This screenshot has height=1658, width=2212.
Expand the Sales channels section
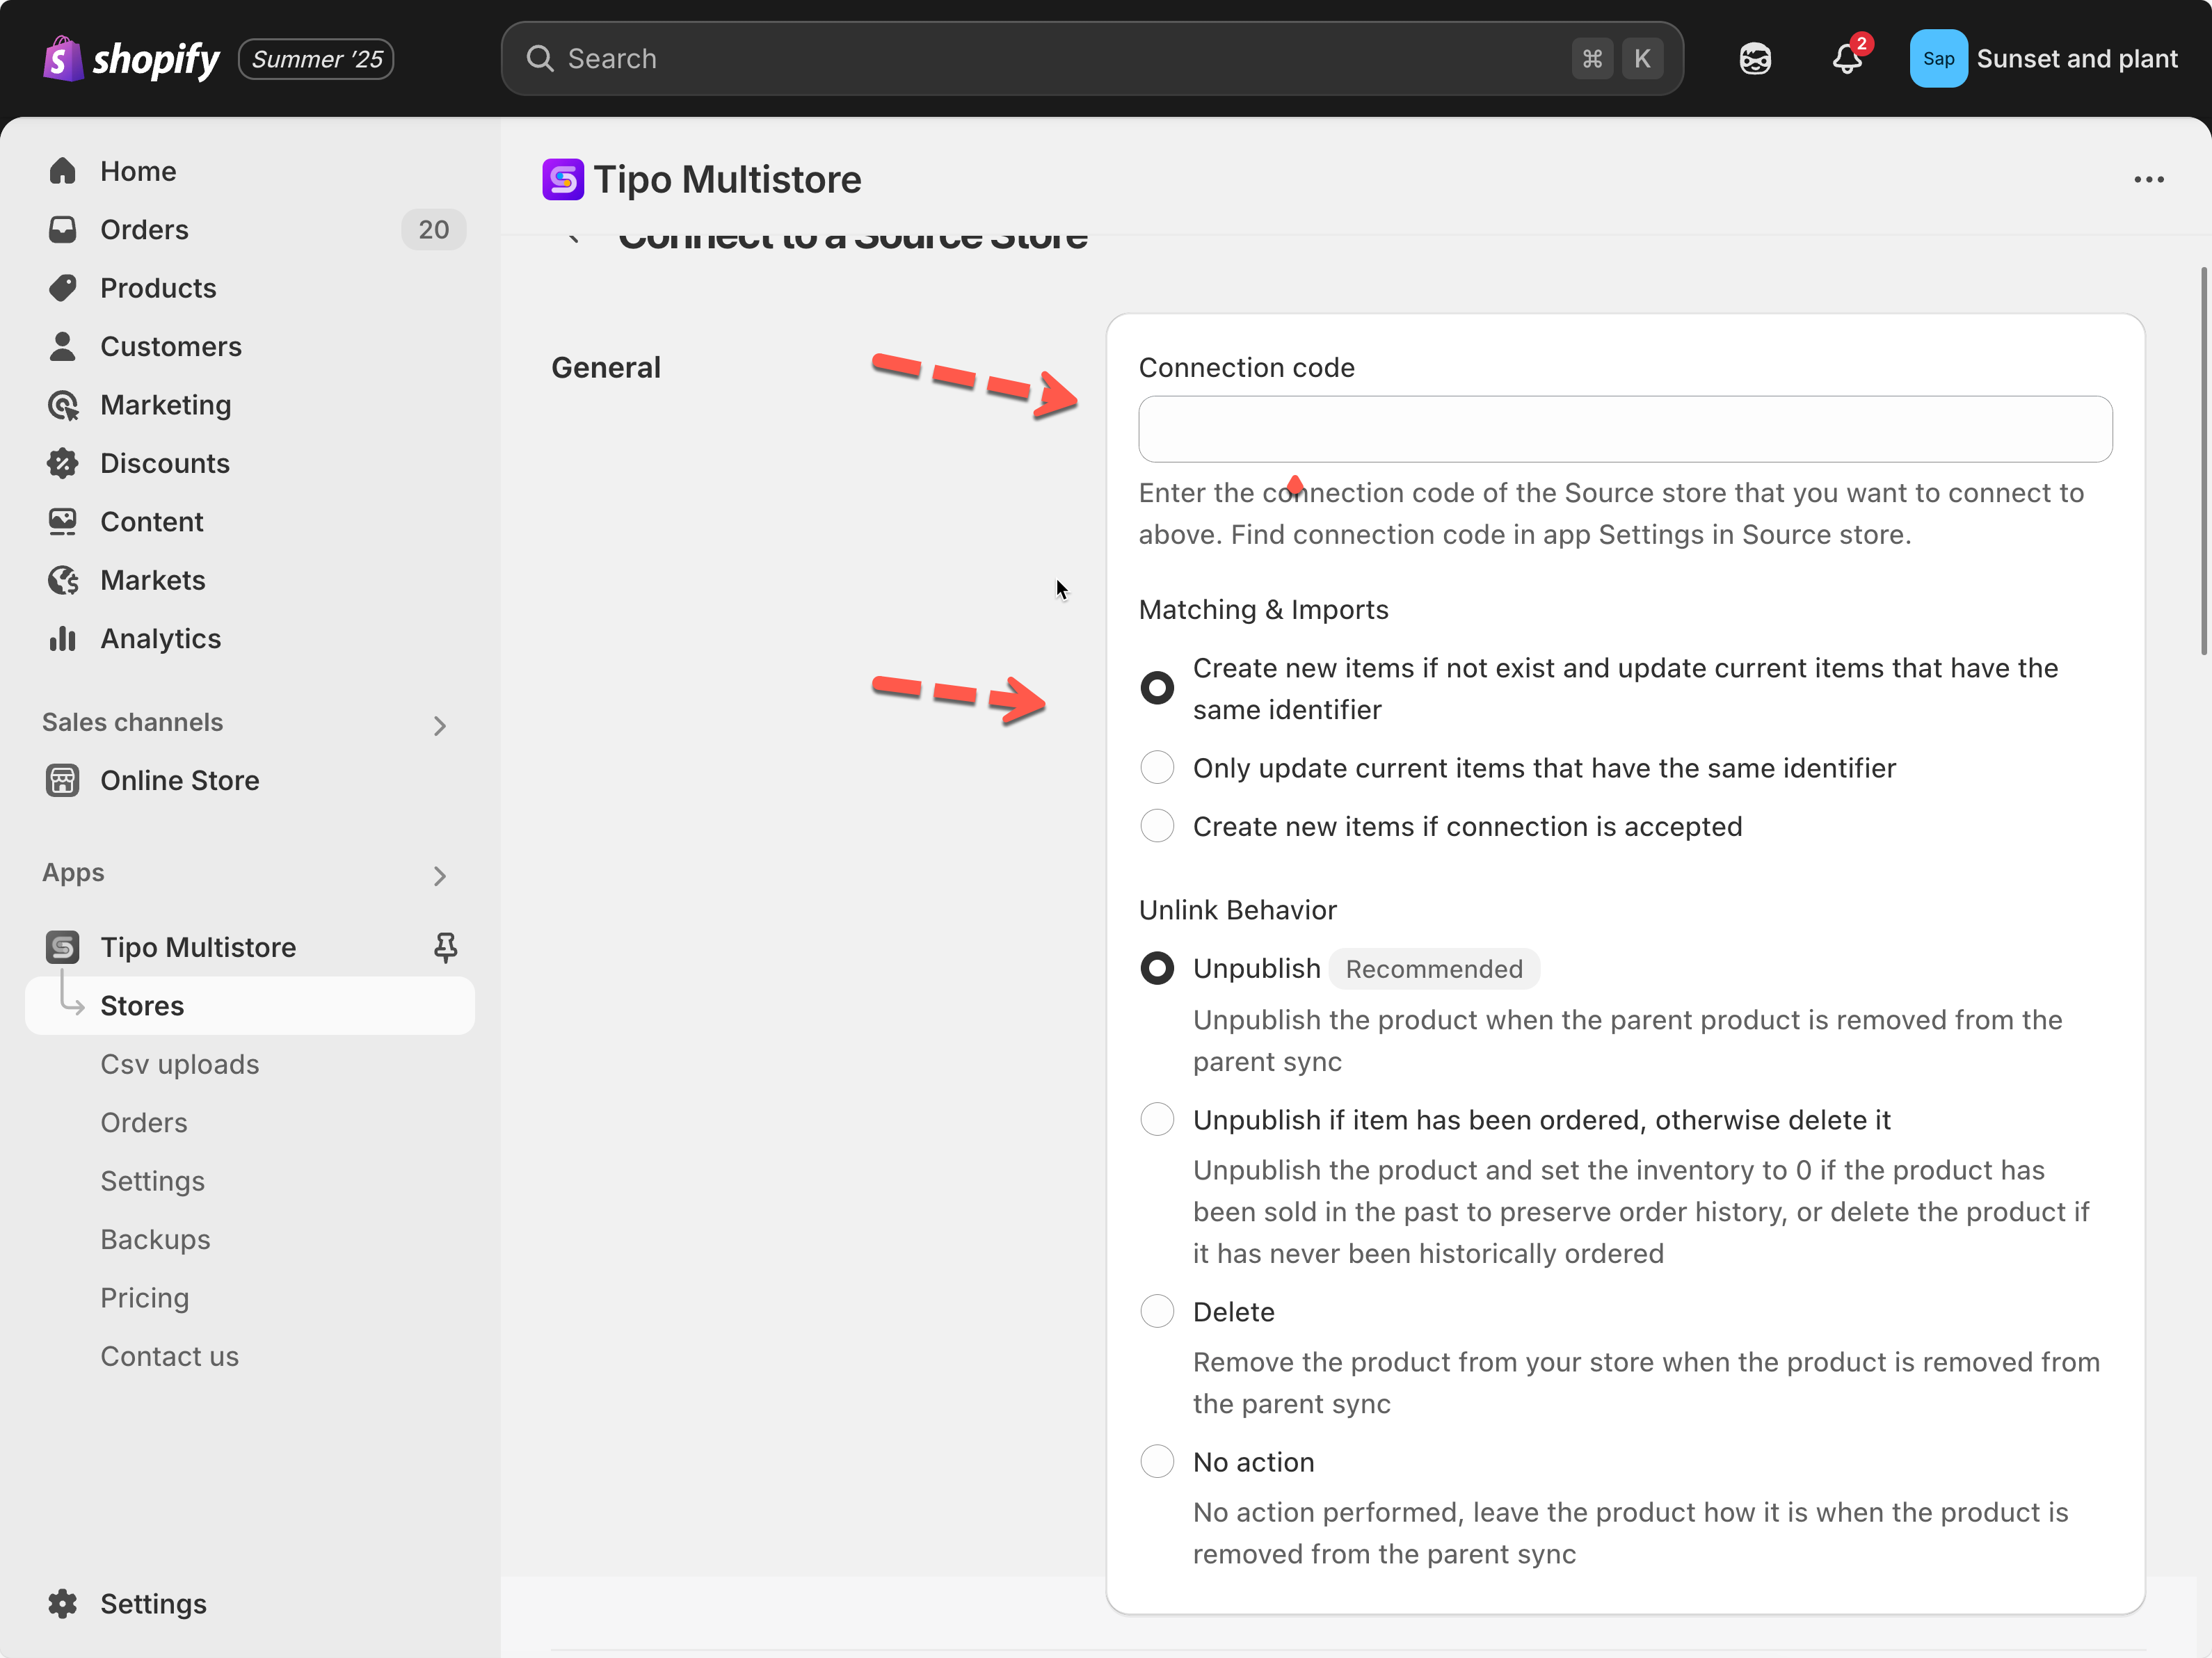tap(439, 725)
